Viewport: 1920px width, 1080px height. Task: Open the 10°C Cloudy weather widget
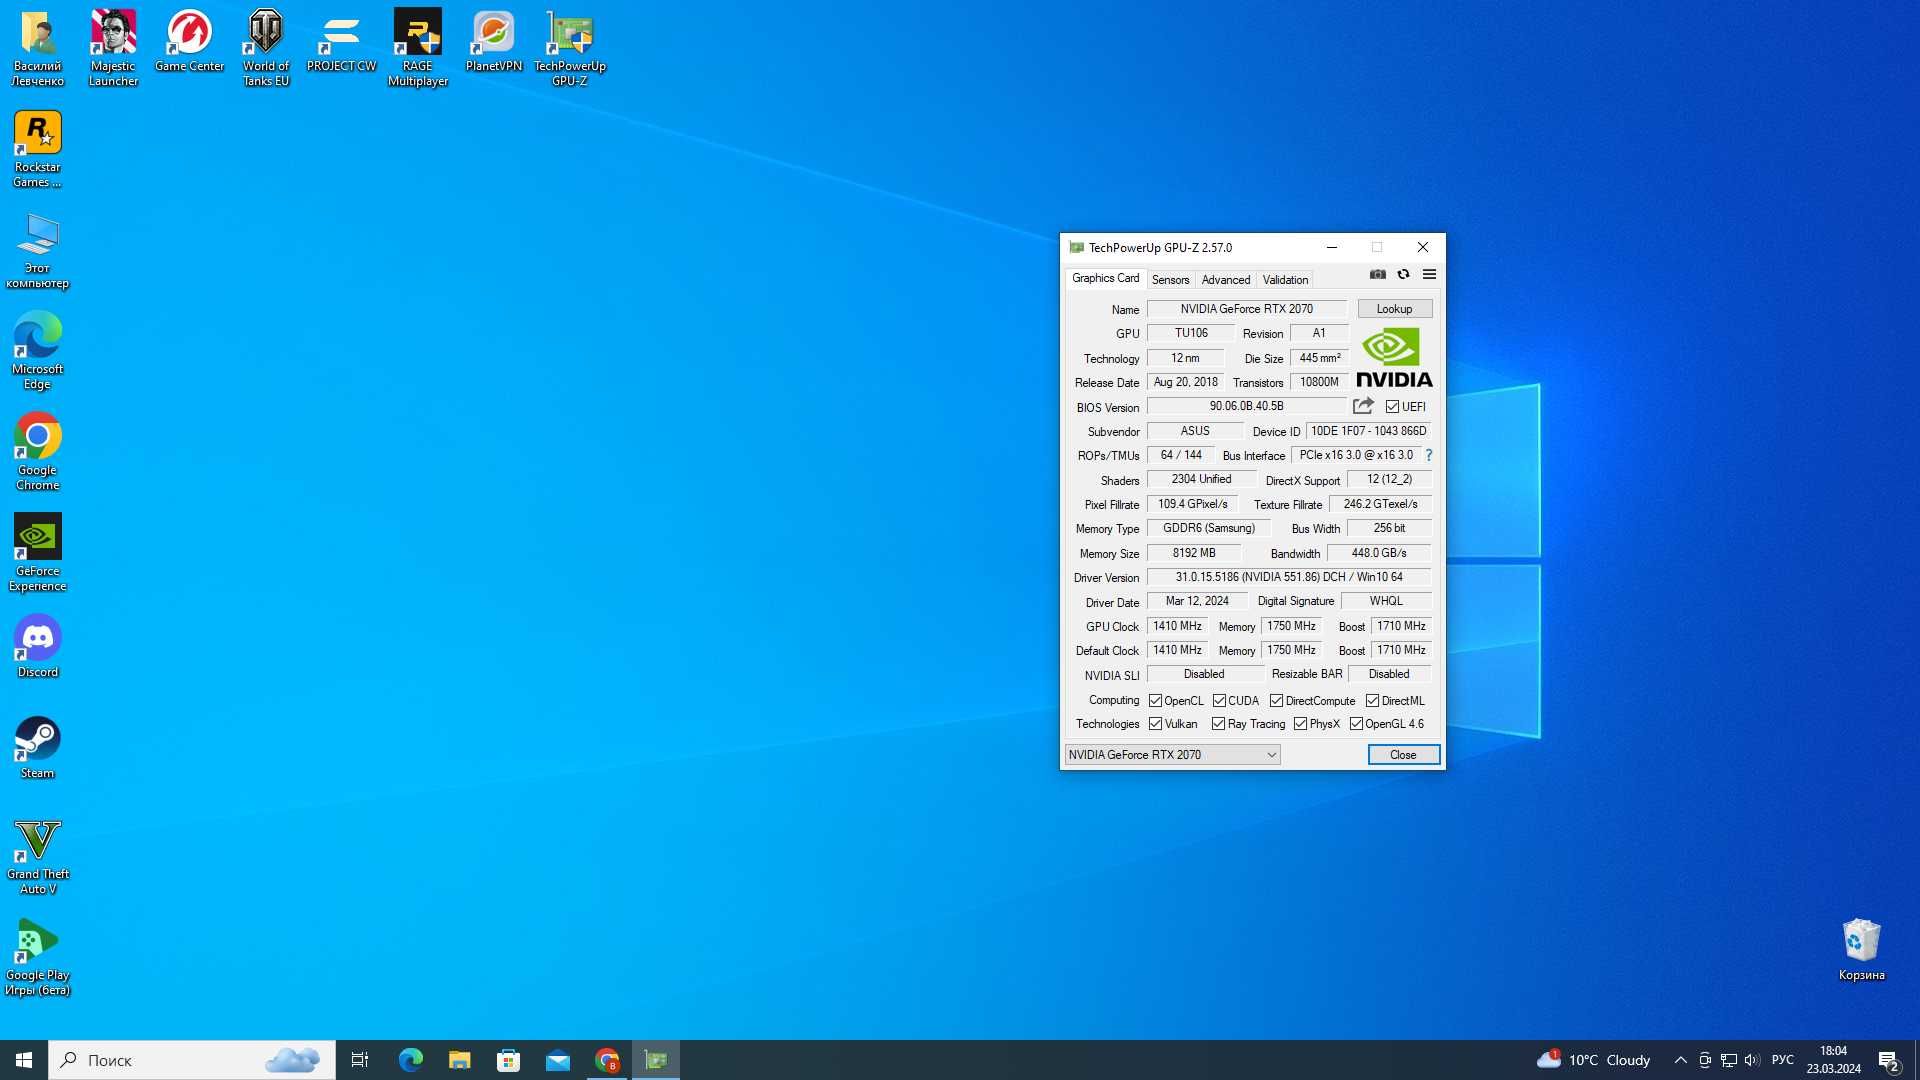click(x=1594, y=1060)
